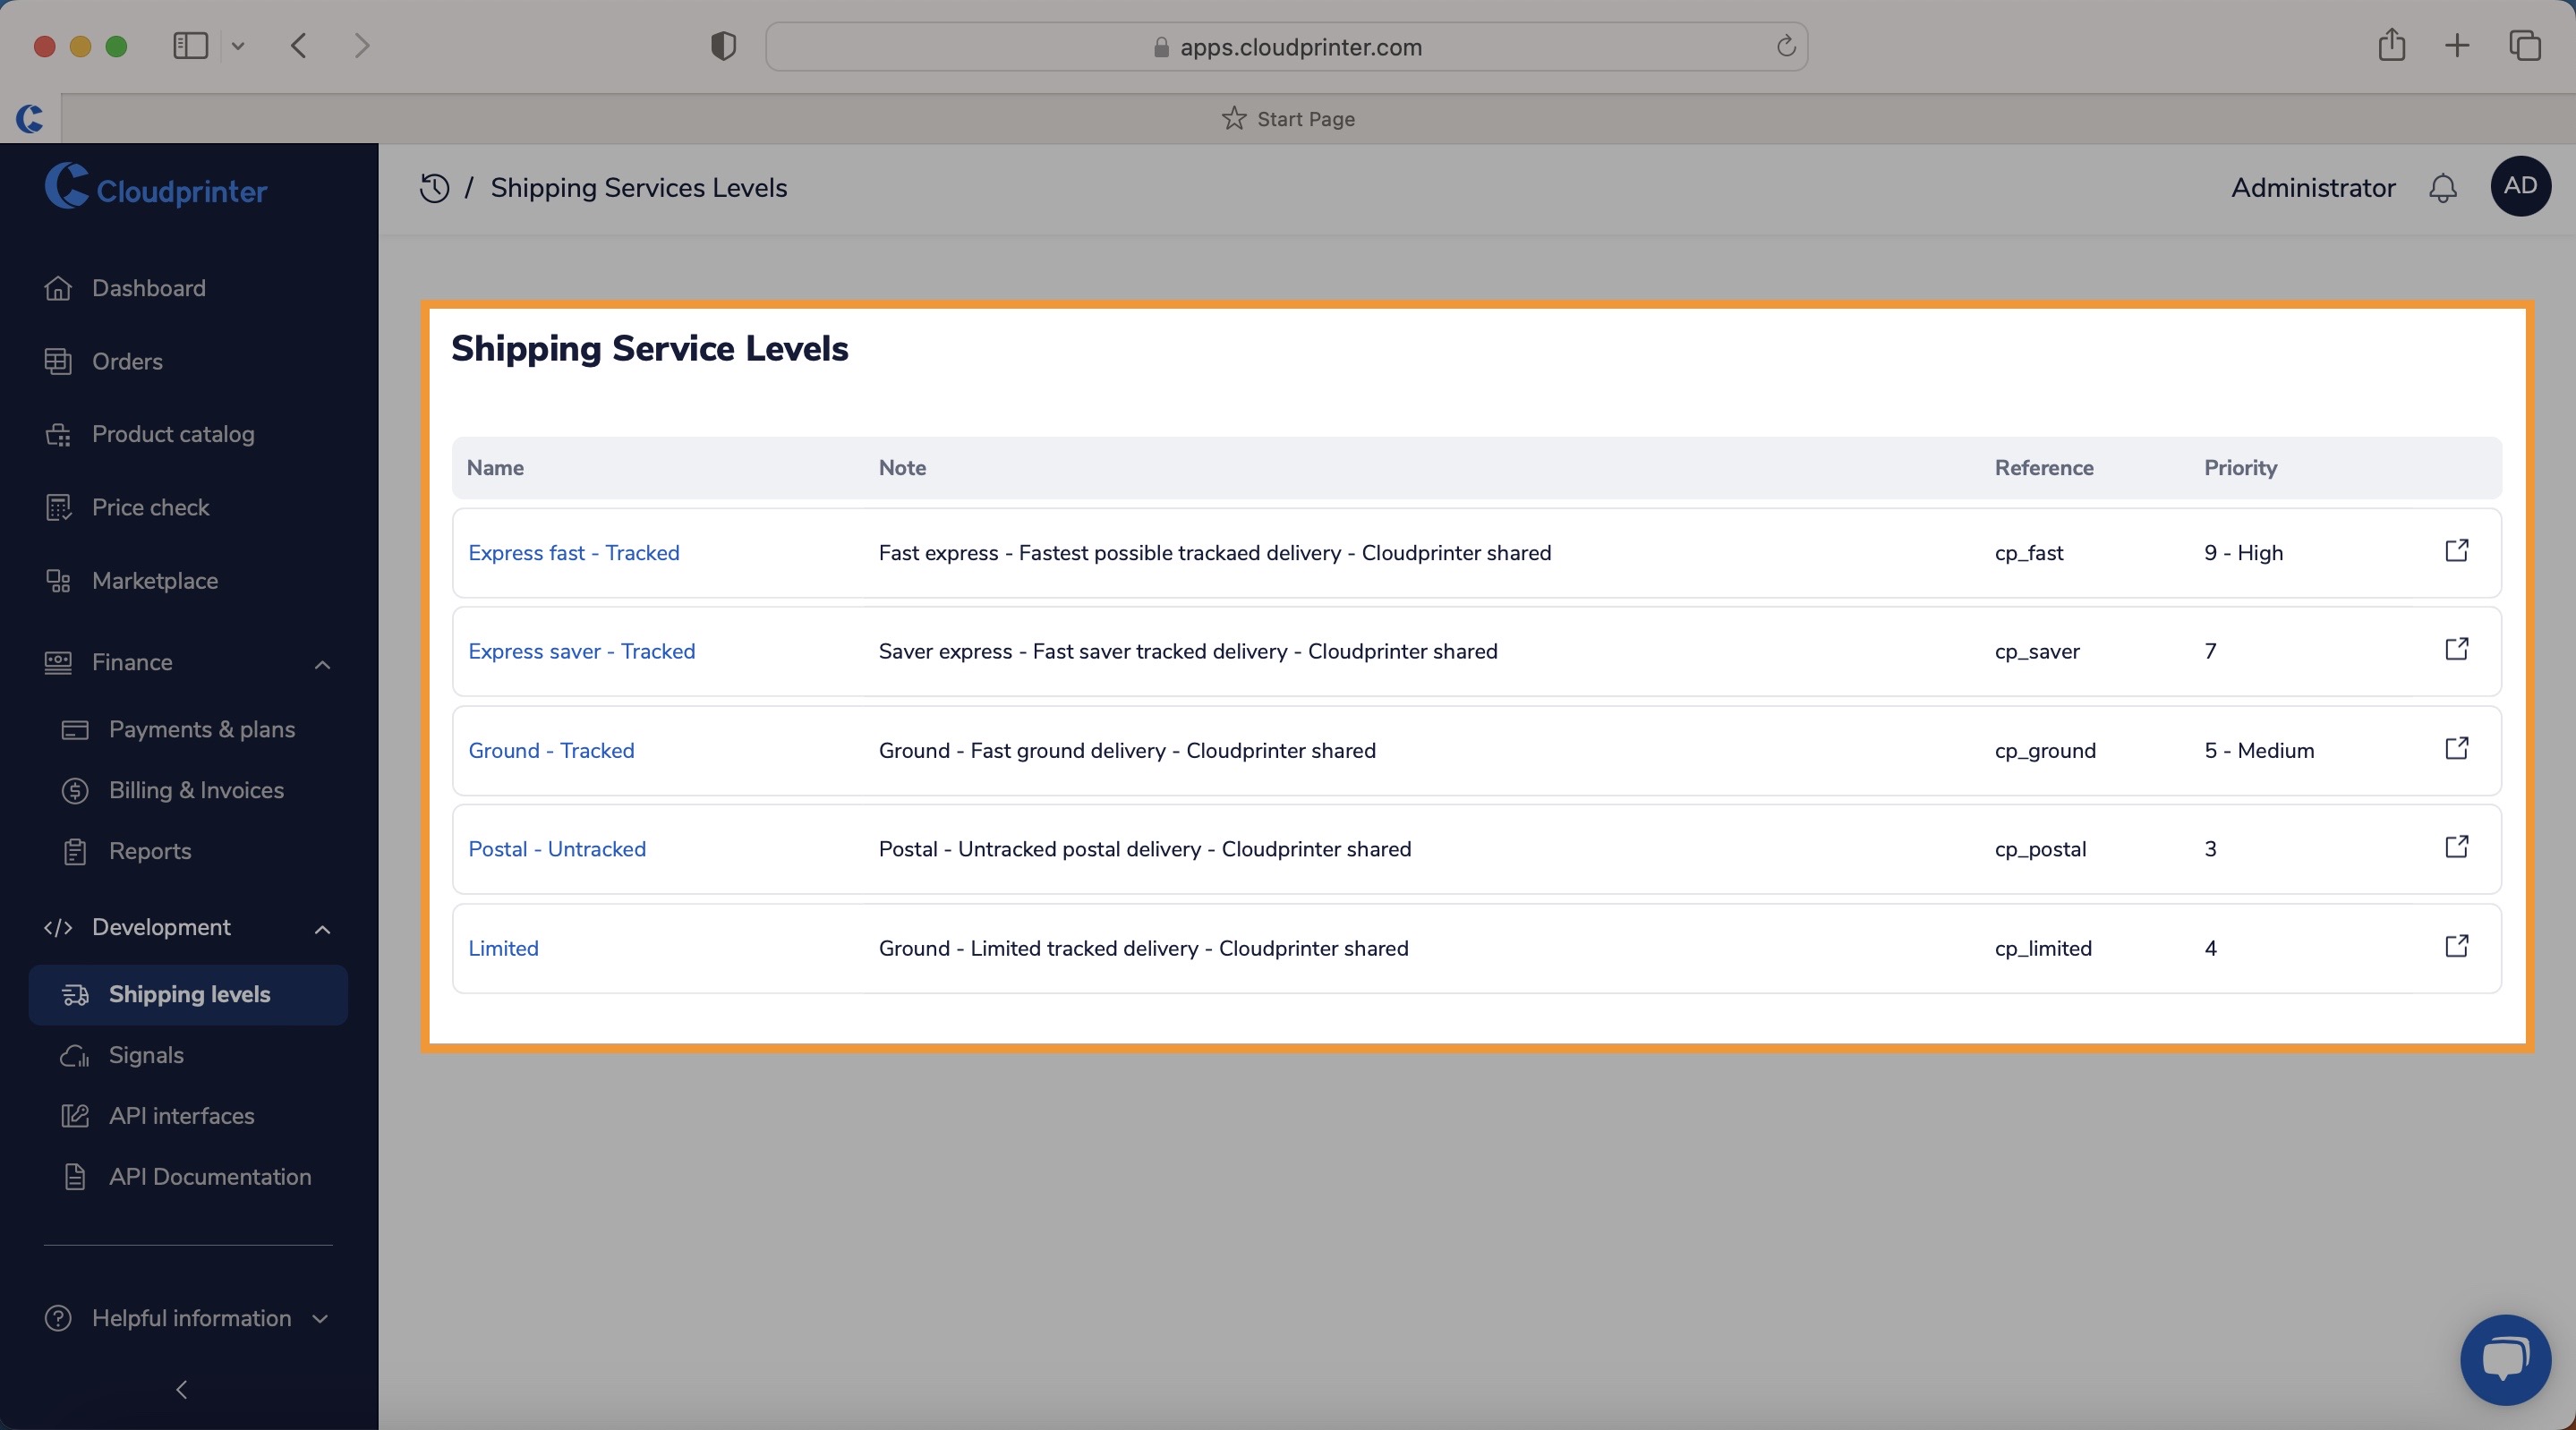Expand Helpful information
Image resolution: width=2576 pixels, height=1430 pixels.
pos(320,1317)
